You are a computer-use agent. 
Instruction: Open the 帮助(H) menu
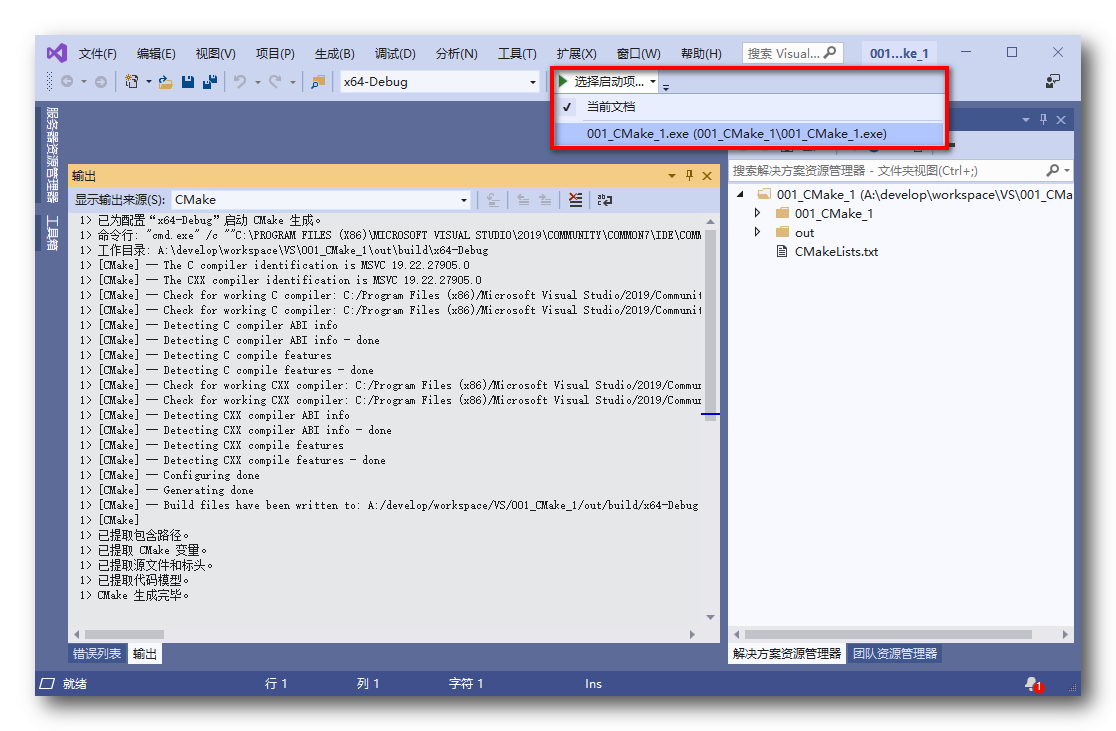point(701,53)
